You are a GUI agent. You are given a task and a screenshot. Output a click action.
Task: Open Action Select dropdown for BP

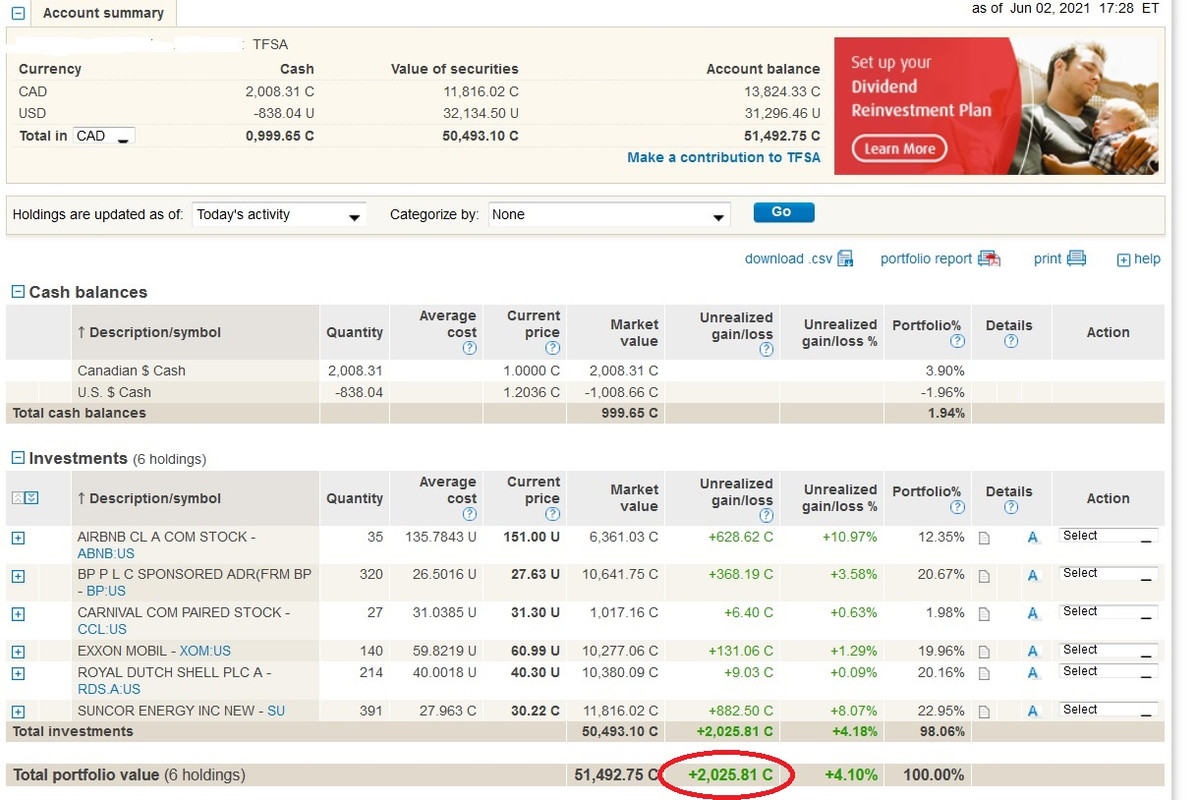[1108, 574]
